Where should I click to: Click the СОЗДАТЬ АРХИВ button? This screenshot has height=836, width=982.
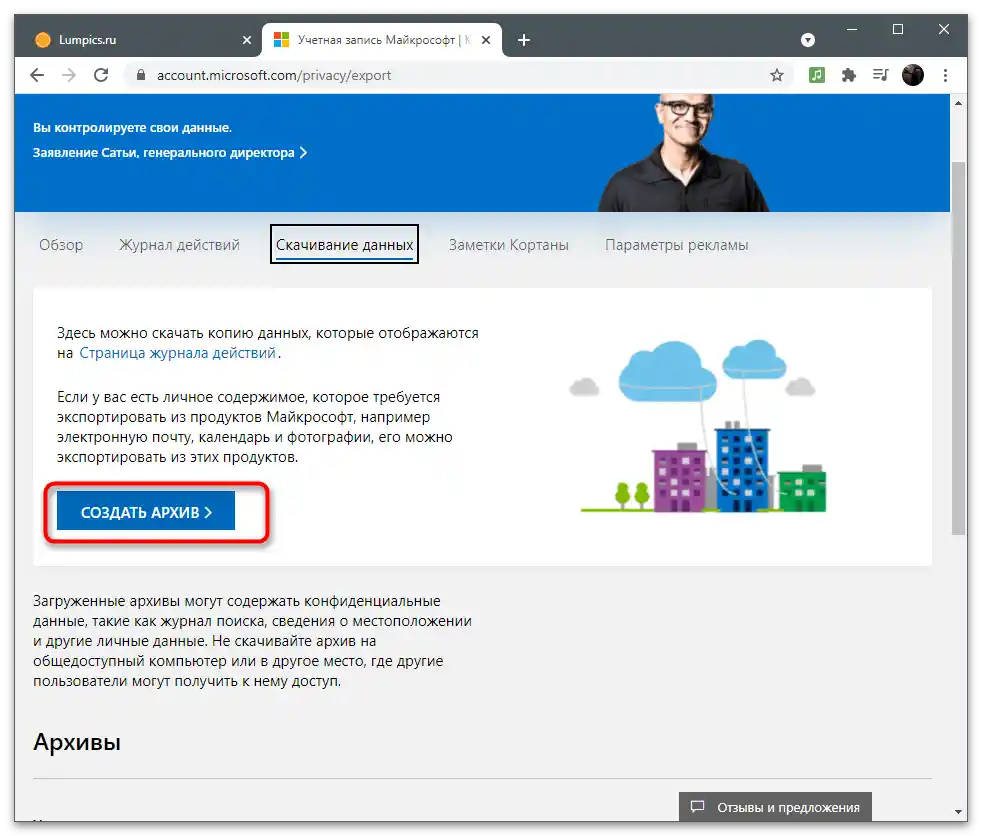click(x=146, y=512)
